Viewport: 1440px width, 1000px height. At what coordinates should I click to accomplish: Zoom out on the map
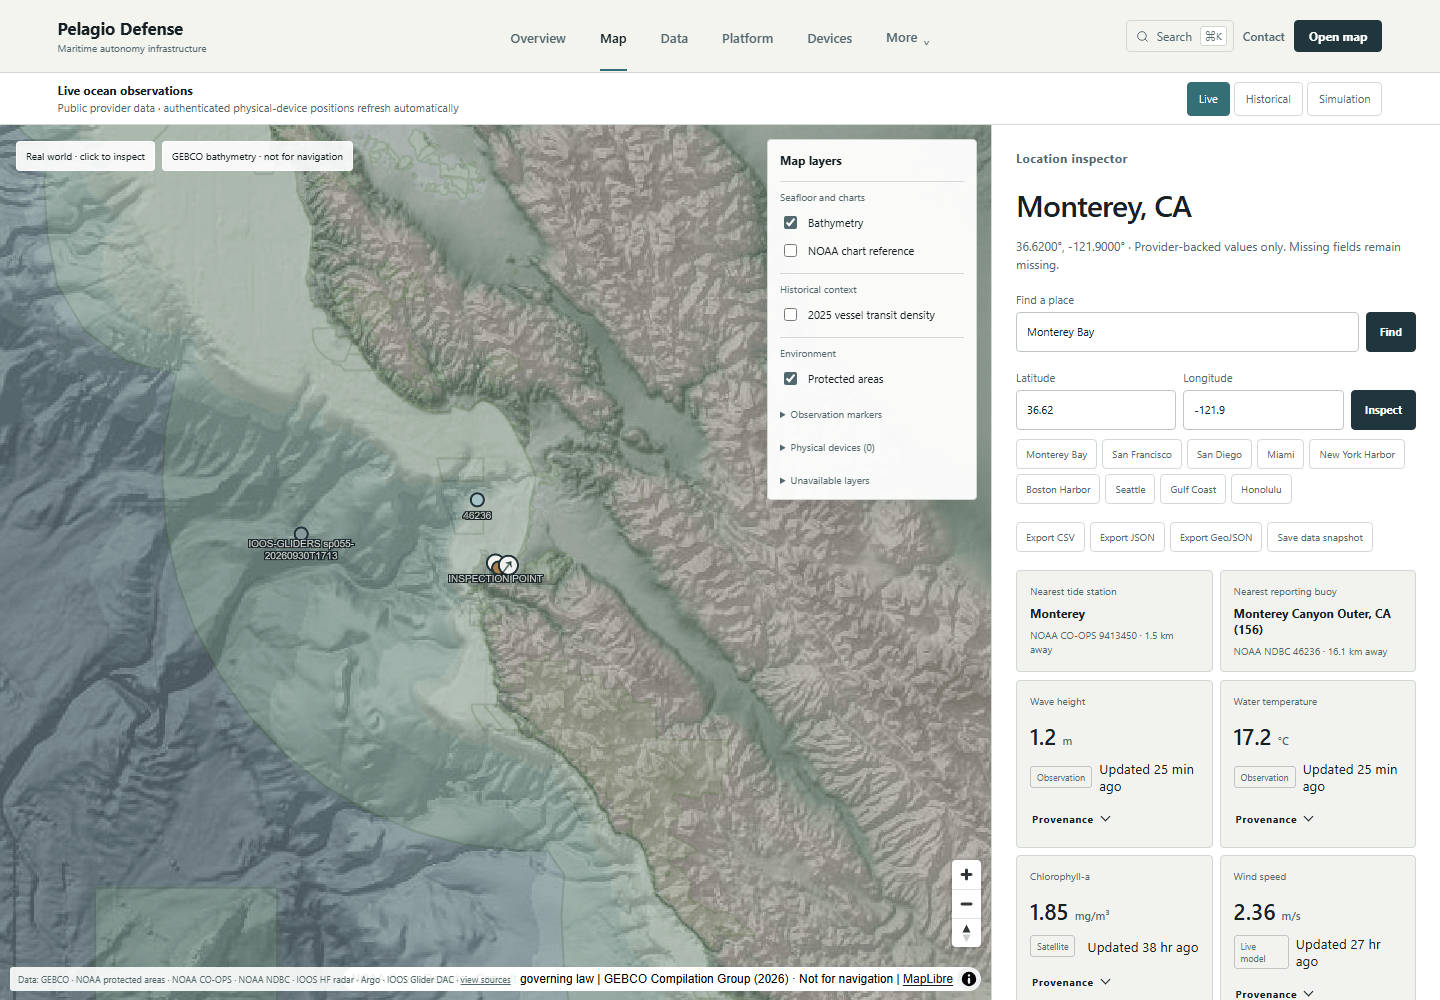(x=966, y=904)
